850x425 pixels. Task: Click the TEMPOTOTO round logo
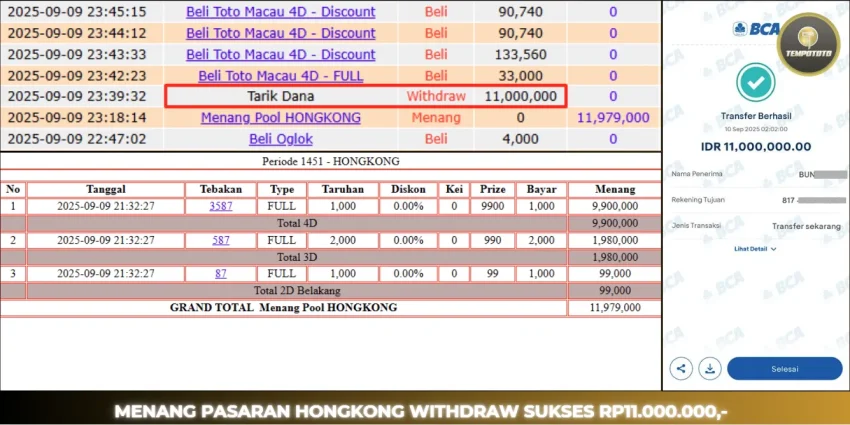(808, 44)
